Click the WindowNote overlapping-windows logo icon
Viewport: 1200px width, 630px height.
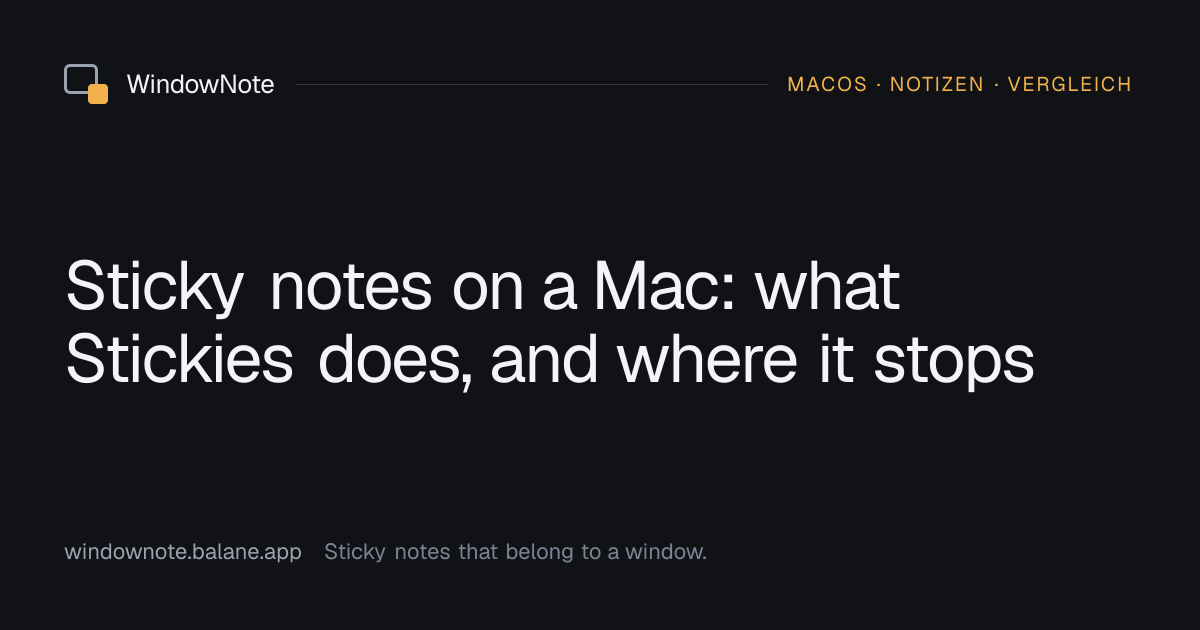click(x=86, y=84)
